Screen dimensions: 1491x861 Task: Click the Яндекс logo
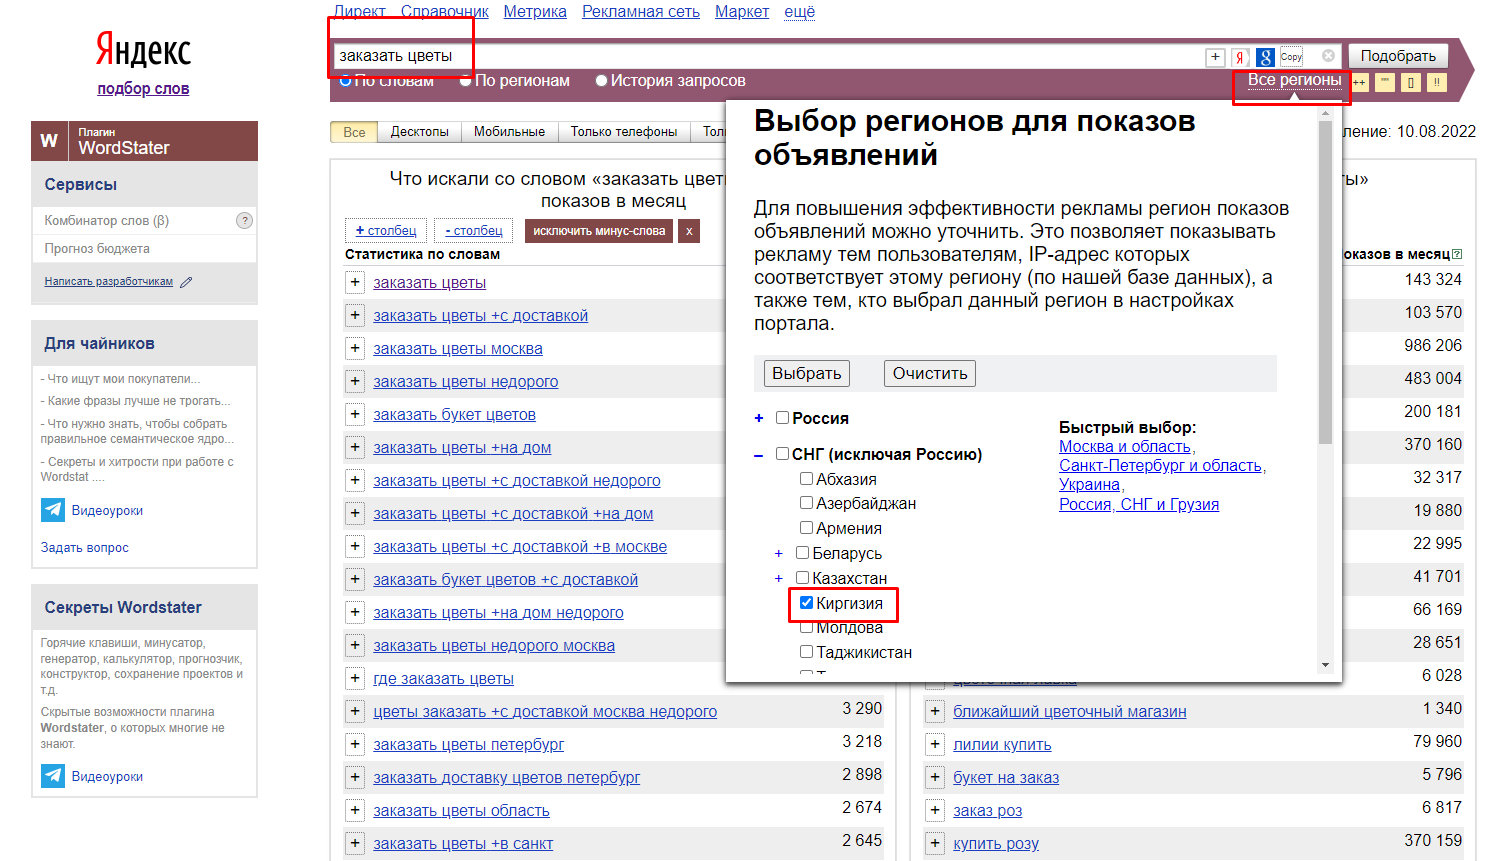click(x=143, y=49)
